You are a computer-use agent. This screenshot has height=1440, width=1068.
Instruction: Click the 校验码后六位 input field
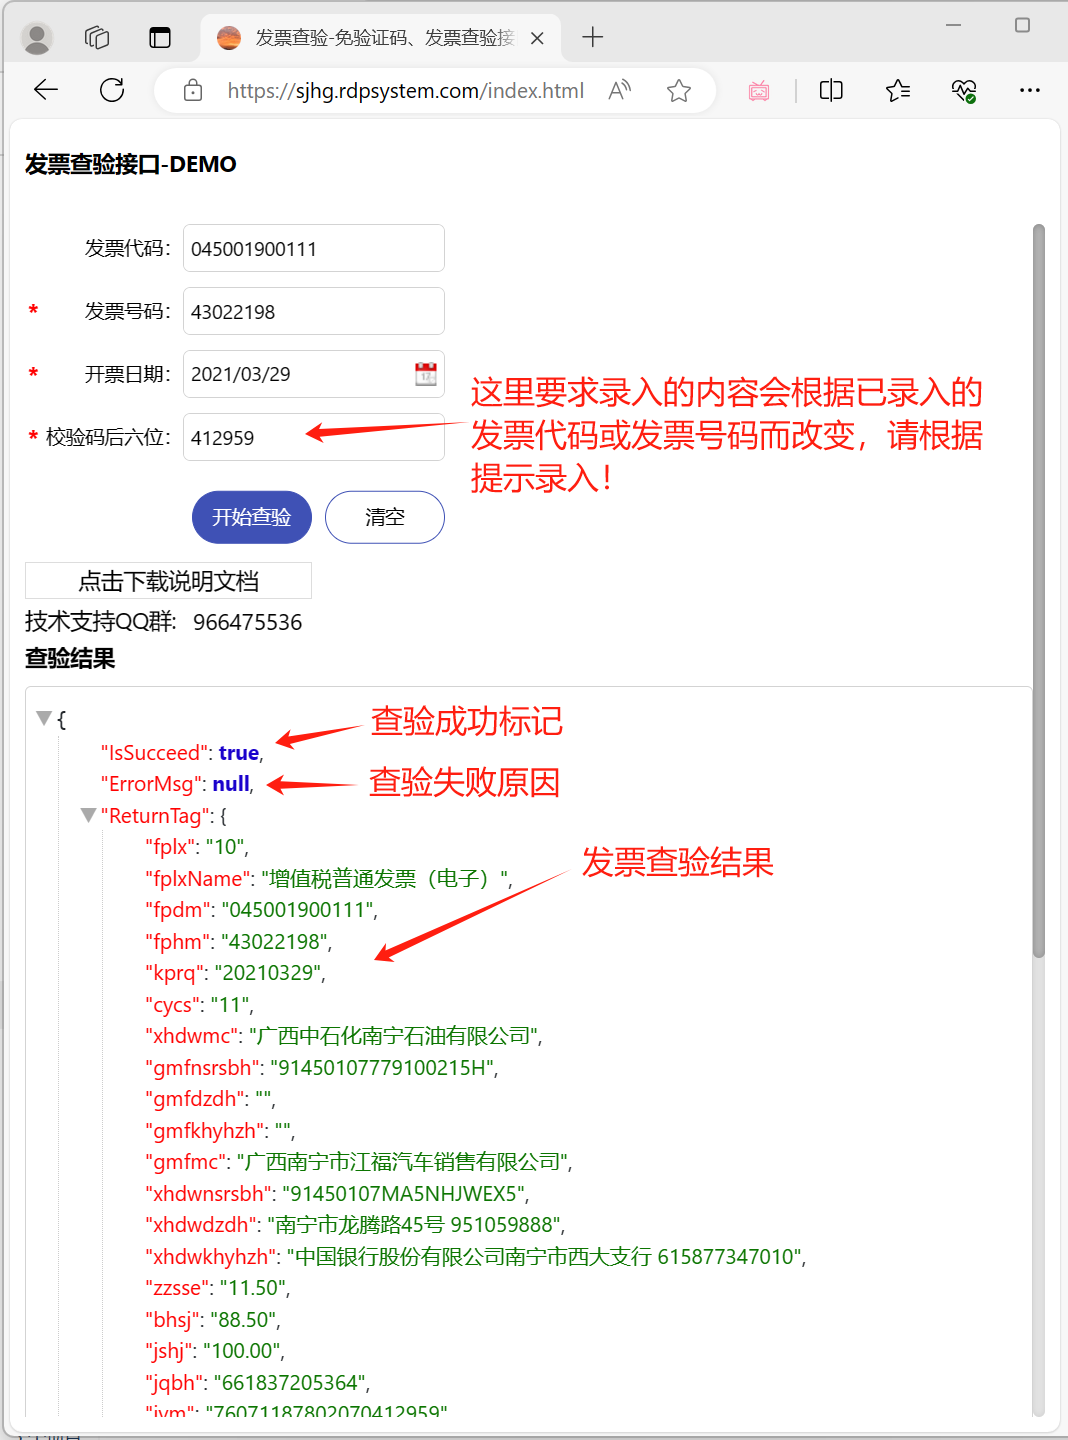[314, 437]
